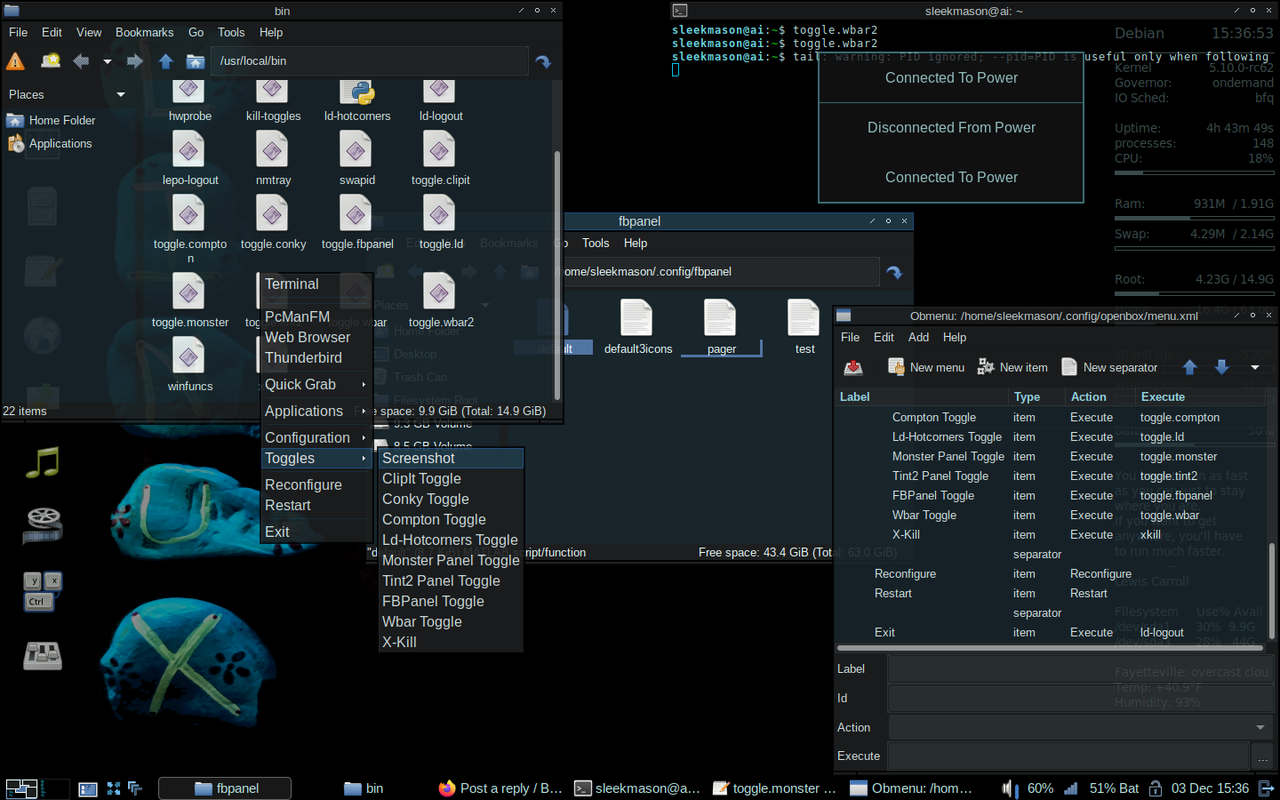Image resolution: width=1280 pixels, height=800 pixels.
Task: Select the pager file in fbpanel window
Action: pyautogui.click(x=720, y=318)
